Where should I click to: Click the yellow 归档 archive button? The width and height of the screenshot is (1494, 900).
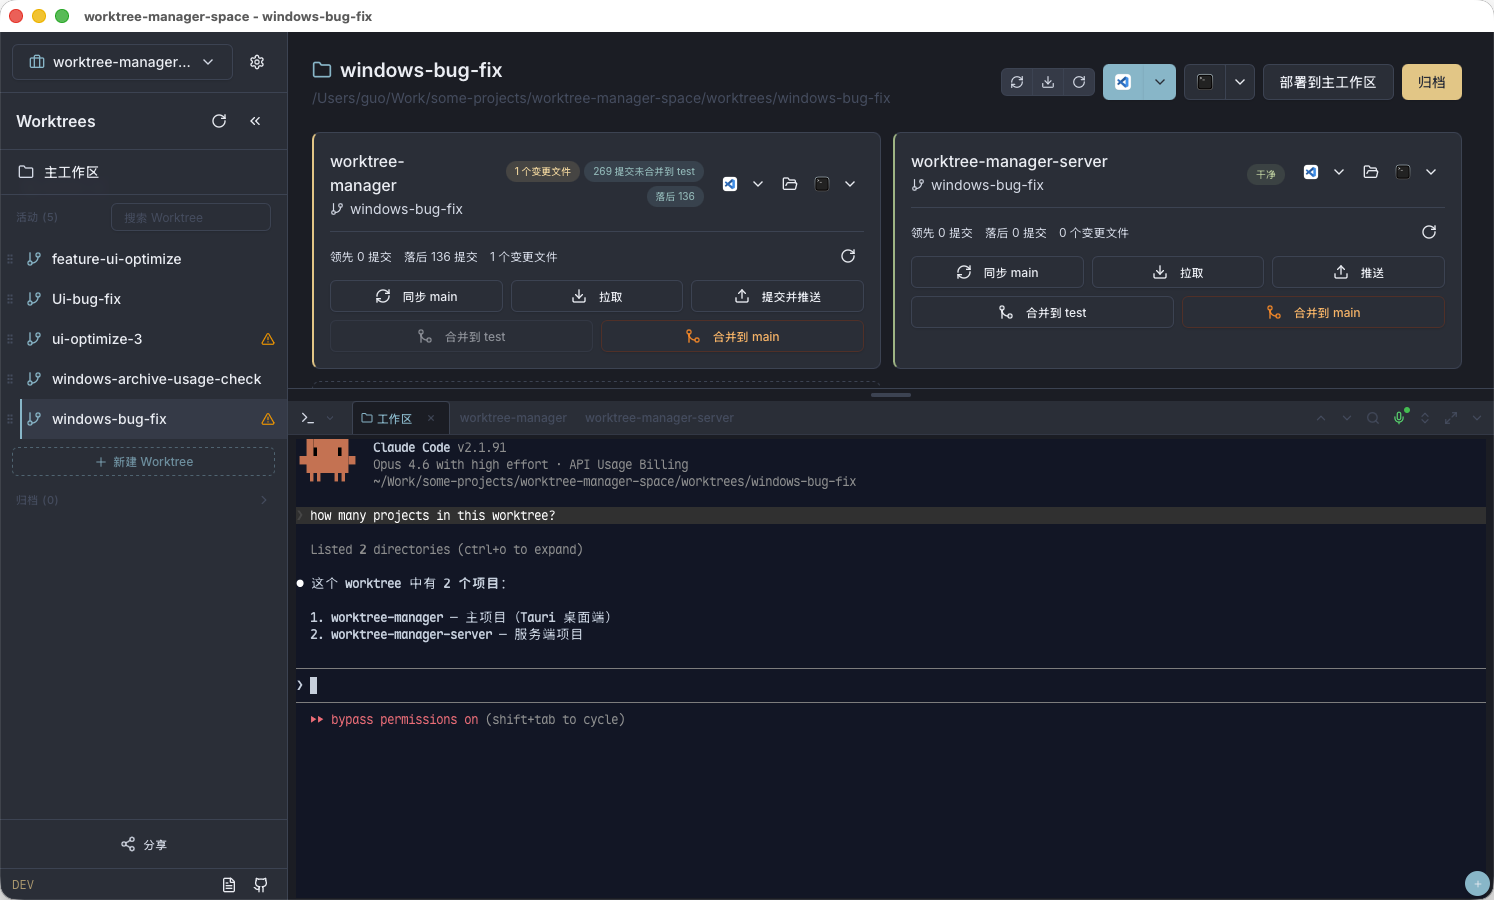click(x=1432, y=82)
